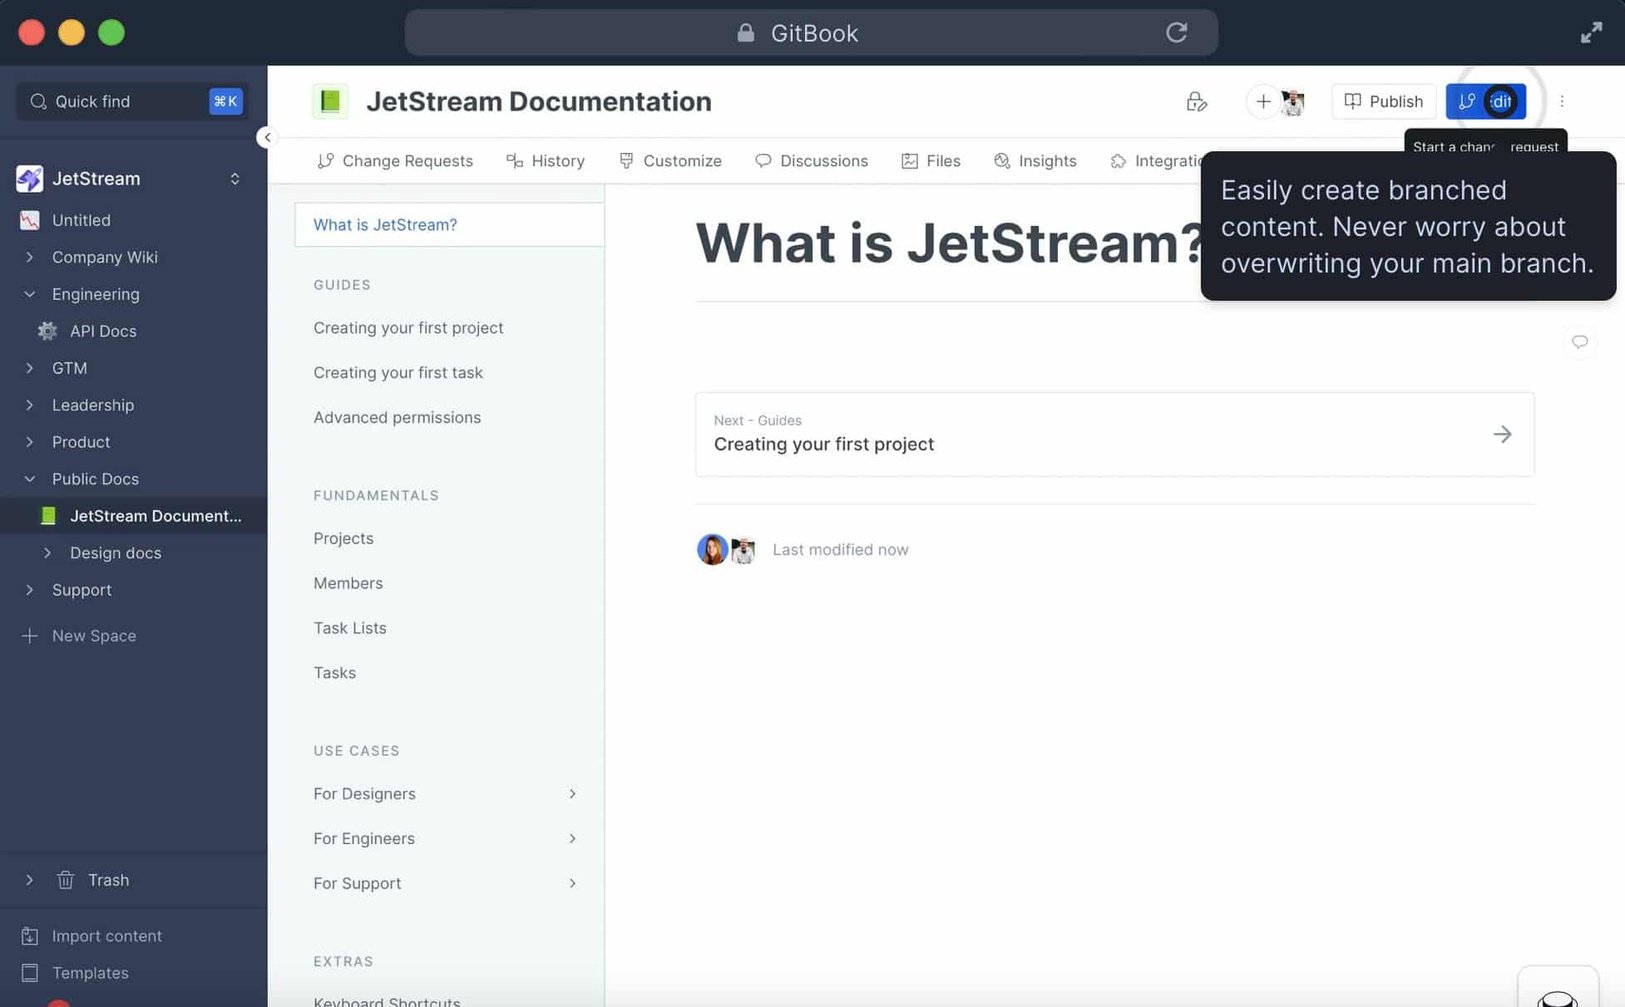The height and width of the screenshot is (1007, 1625).
Task: Click the Publish button
Action: [1383, 101]
